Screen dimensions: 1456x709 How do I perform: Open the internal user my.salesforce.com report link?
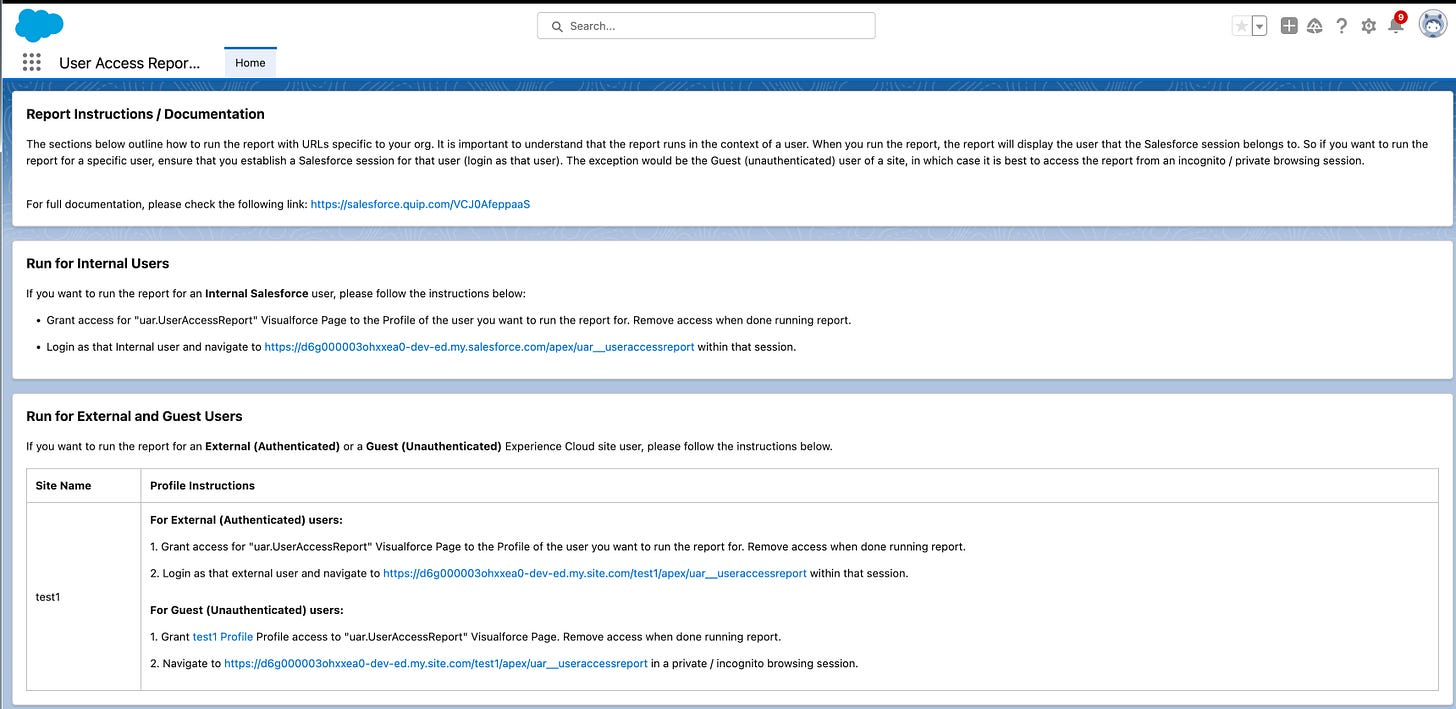pos(479,347)
